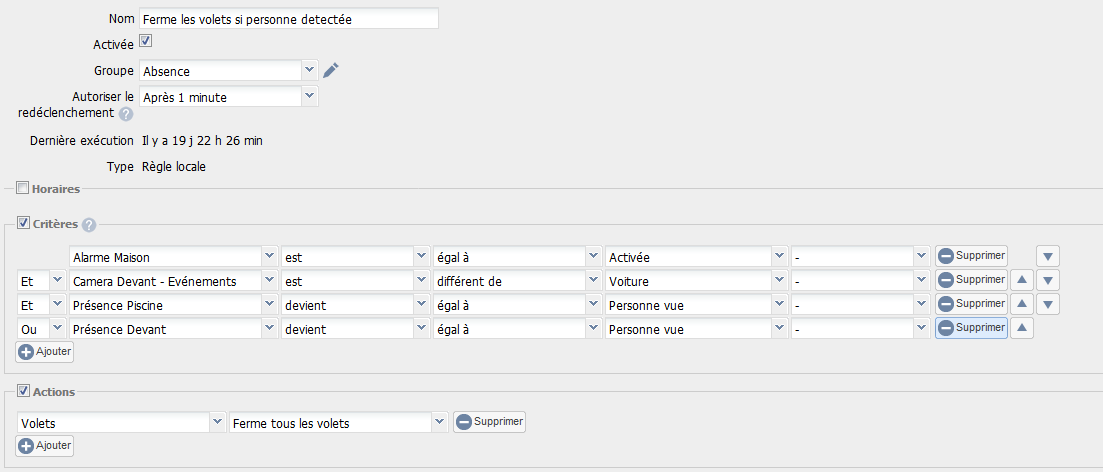Click the Nom text field
This screenshot has height=472, width=1103.
pyautogui.click(x=288, y=19)
